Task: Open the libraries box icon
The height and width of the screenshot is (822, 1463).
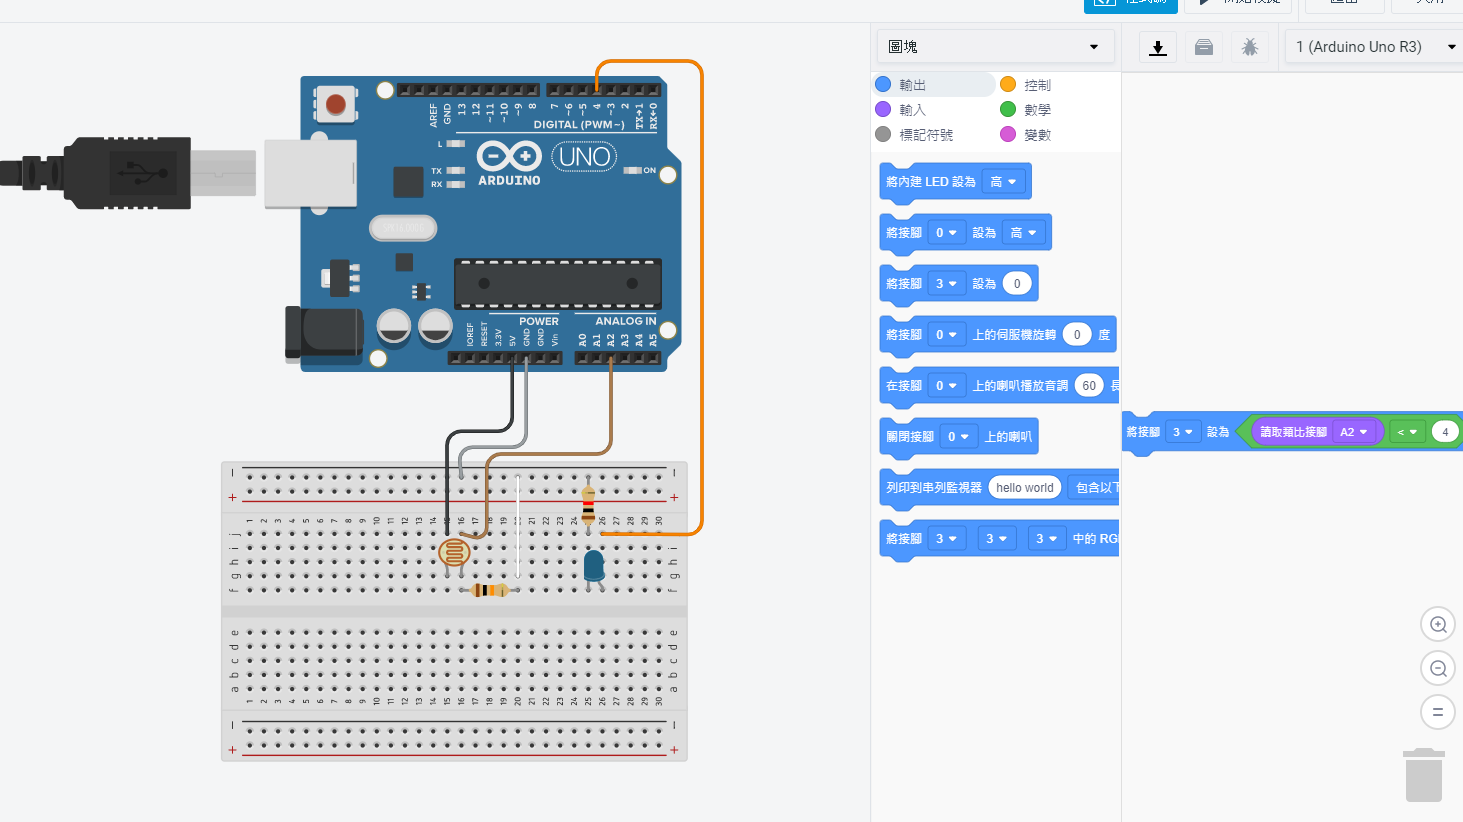Action: [1204, 47]
